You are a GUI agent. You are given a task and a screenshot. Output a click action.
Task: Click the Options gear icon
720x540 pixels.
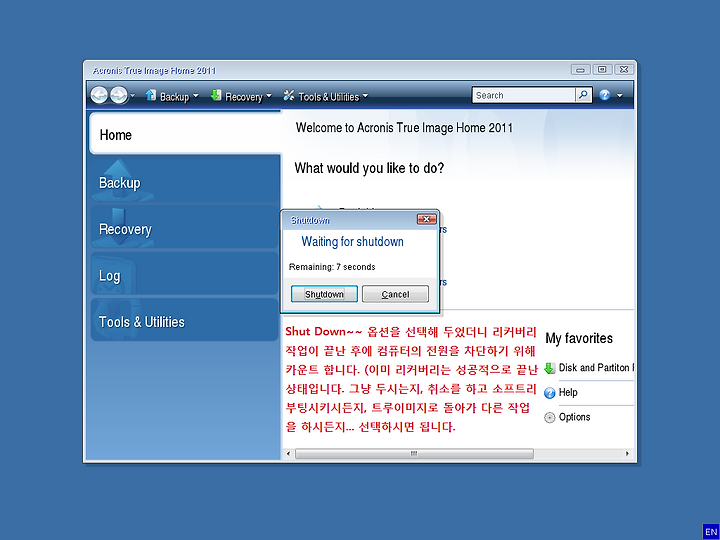coord(550,418)
